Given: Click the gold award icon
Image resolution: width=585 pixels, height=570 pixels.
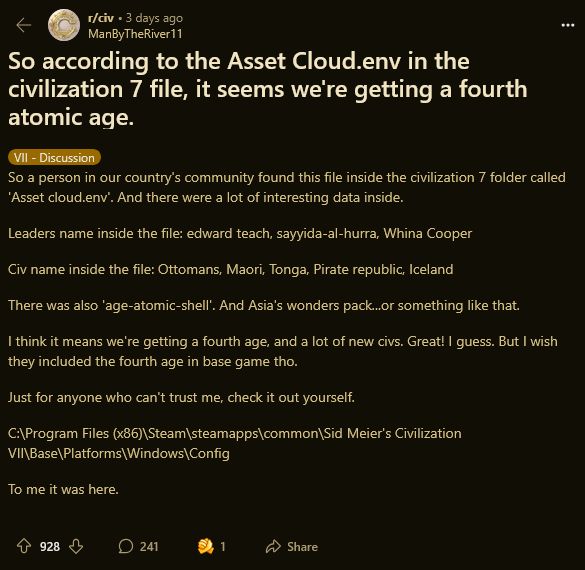Looking at the screenshot, I should (205, 546).
